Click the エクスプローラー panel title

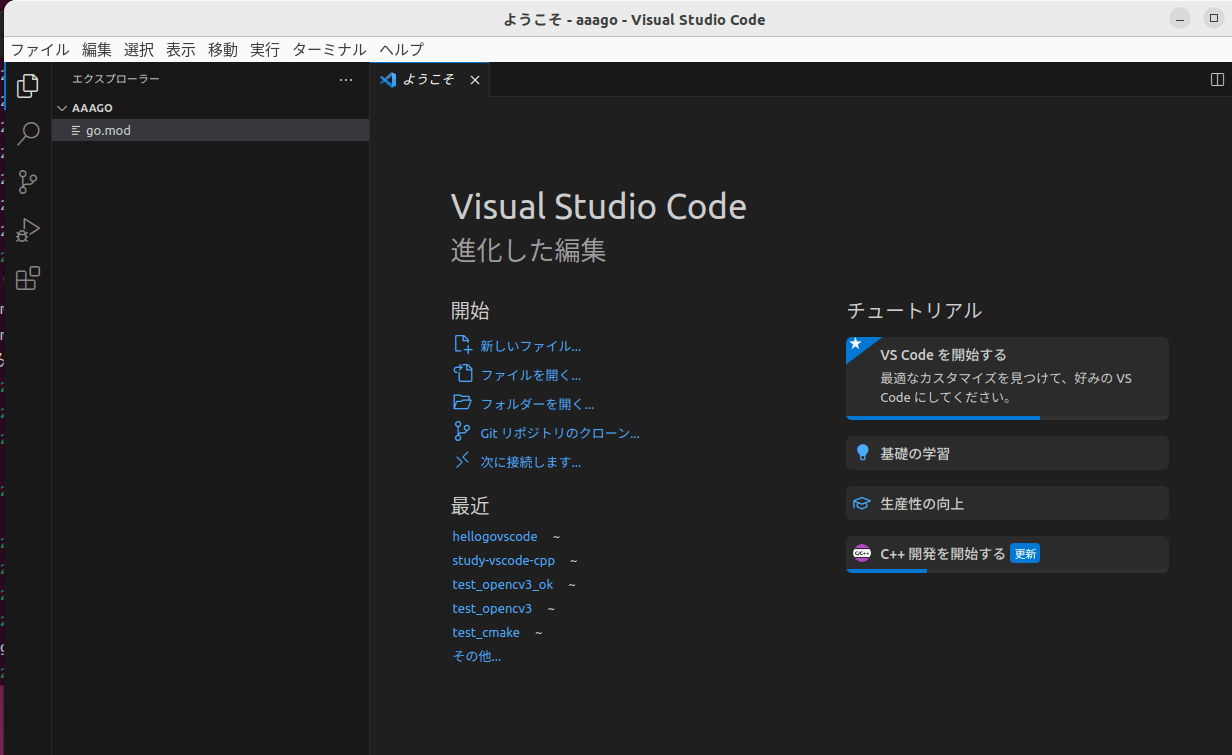pyautogui.click(x=115, y=79)
